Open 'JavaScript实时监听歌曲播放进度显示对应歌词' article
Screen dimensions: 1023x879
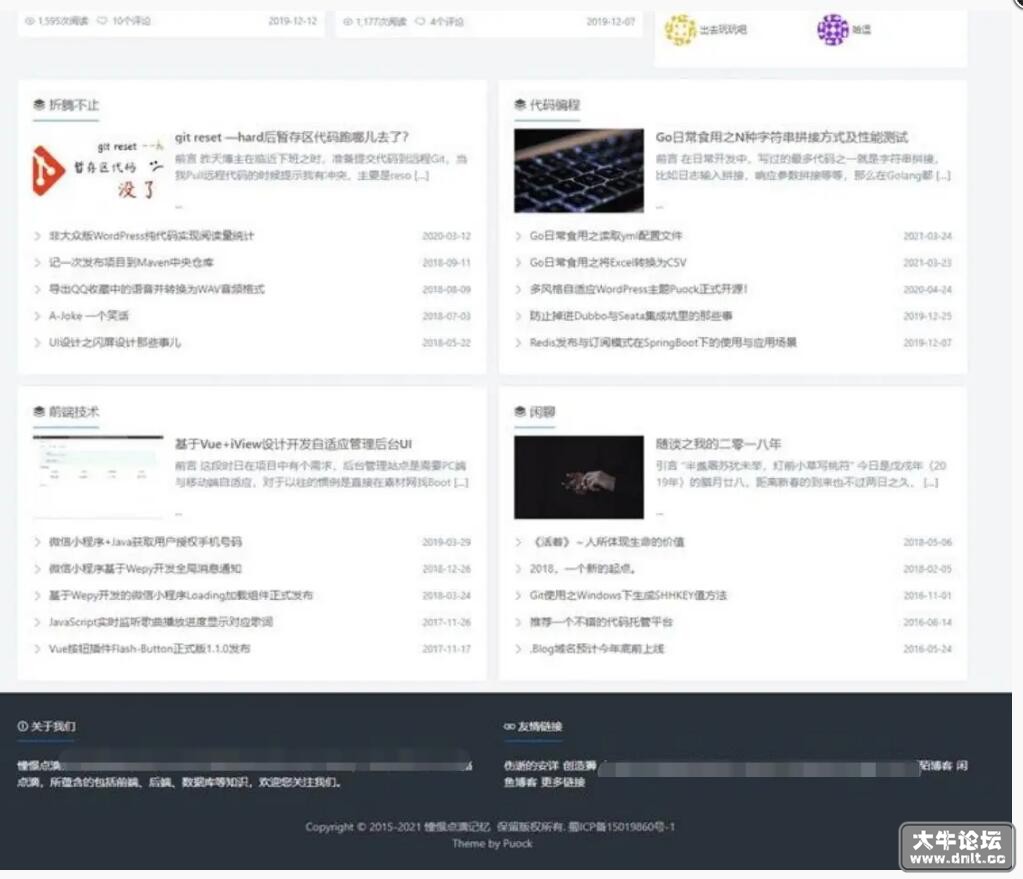tap(160, 622)
